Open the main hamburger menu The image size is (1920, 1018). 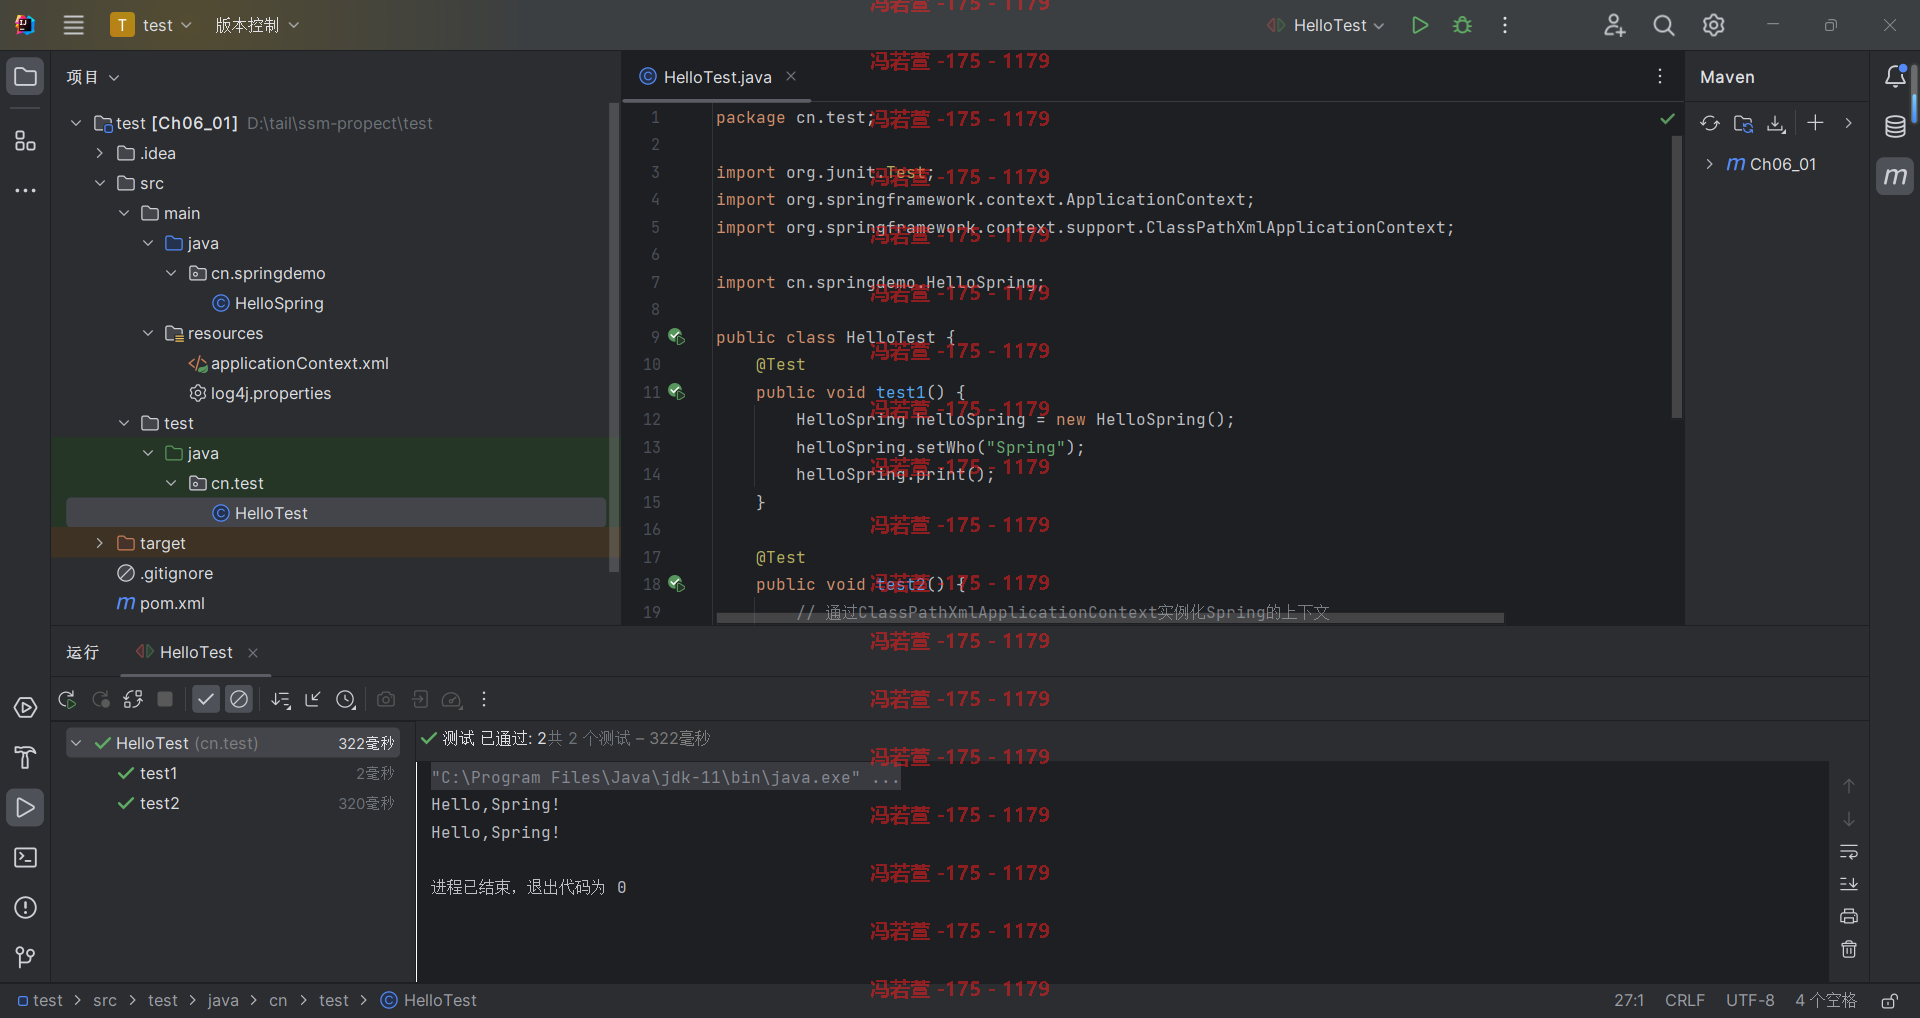(74, 25)
